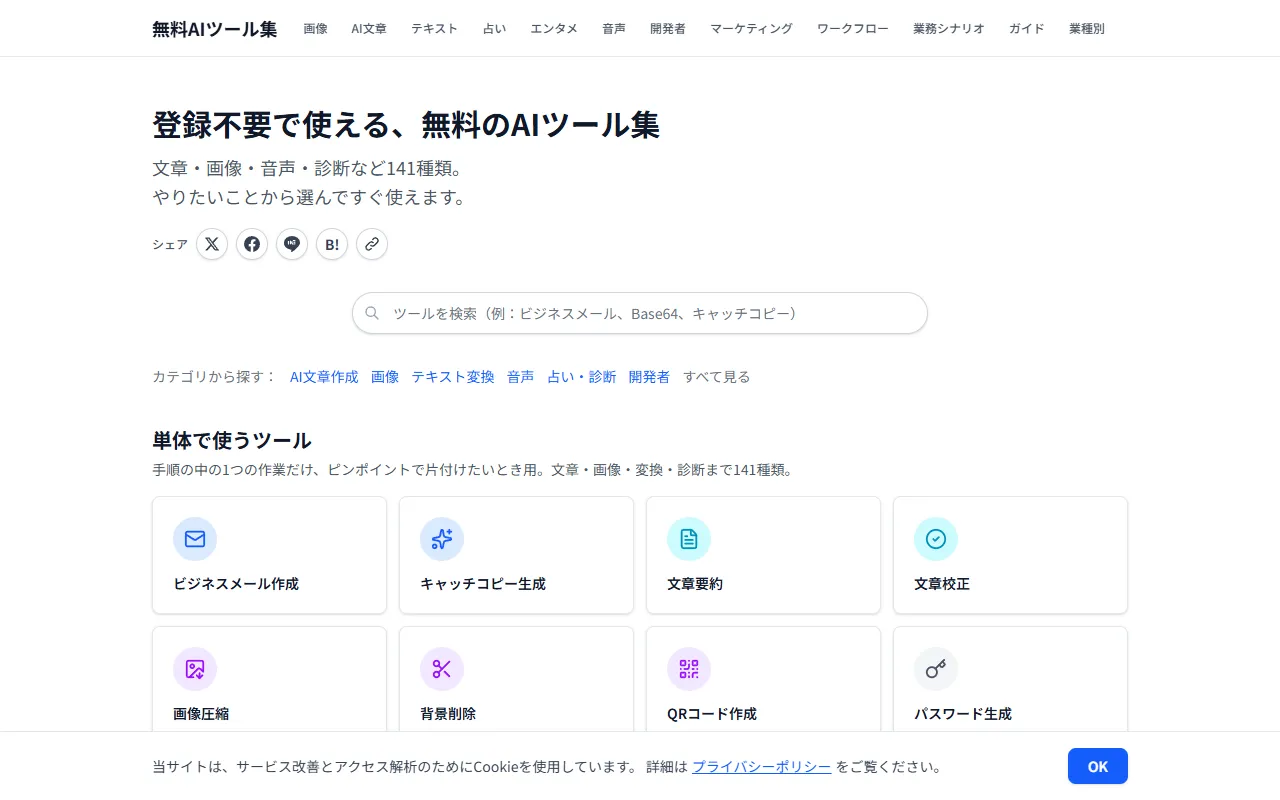Open the プライバシーポリシー link
The height and width of the screenshot is (800, 1280).
click(762, 767)
